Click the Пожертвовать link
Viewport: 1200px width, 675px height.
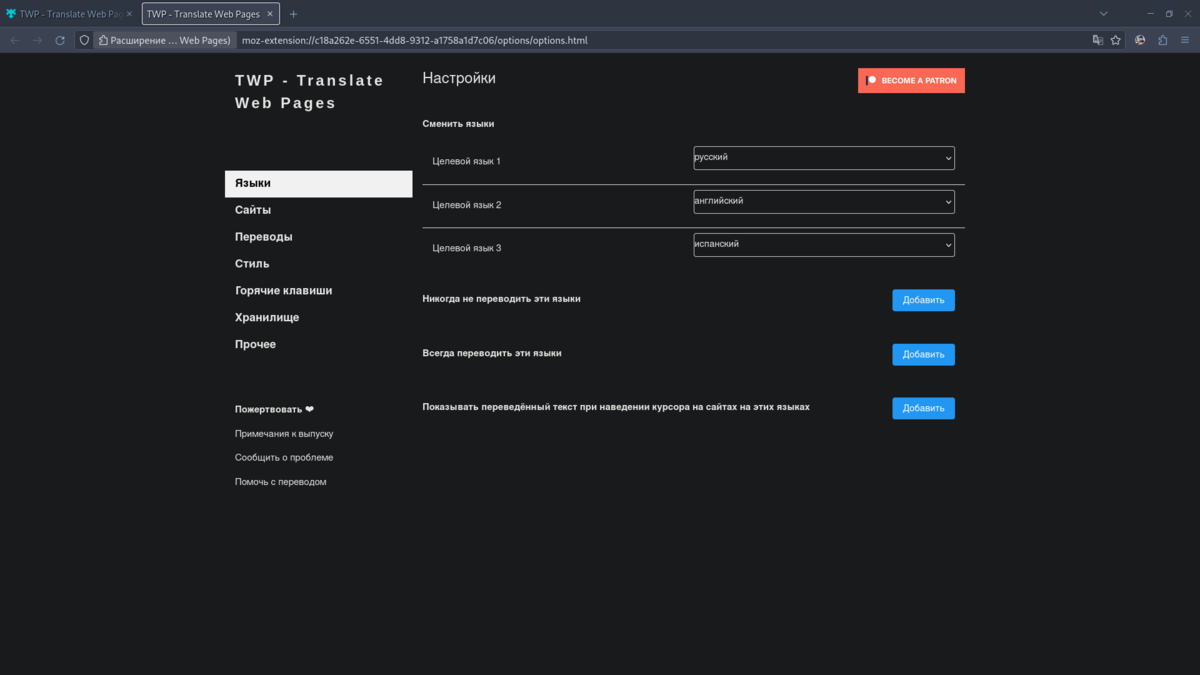tap(274, 409)
